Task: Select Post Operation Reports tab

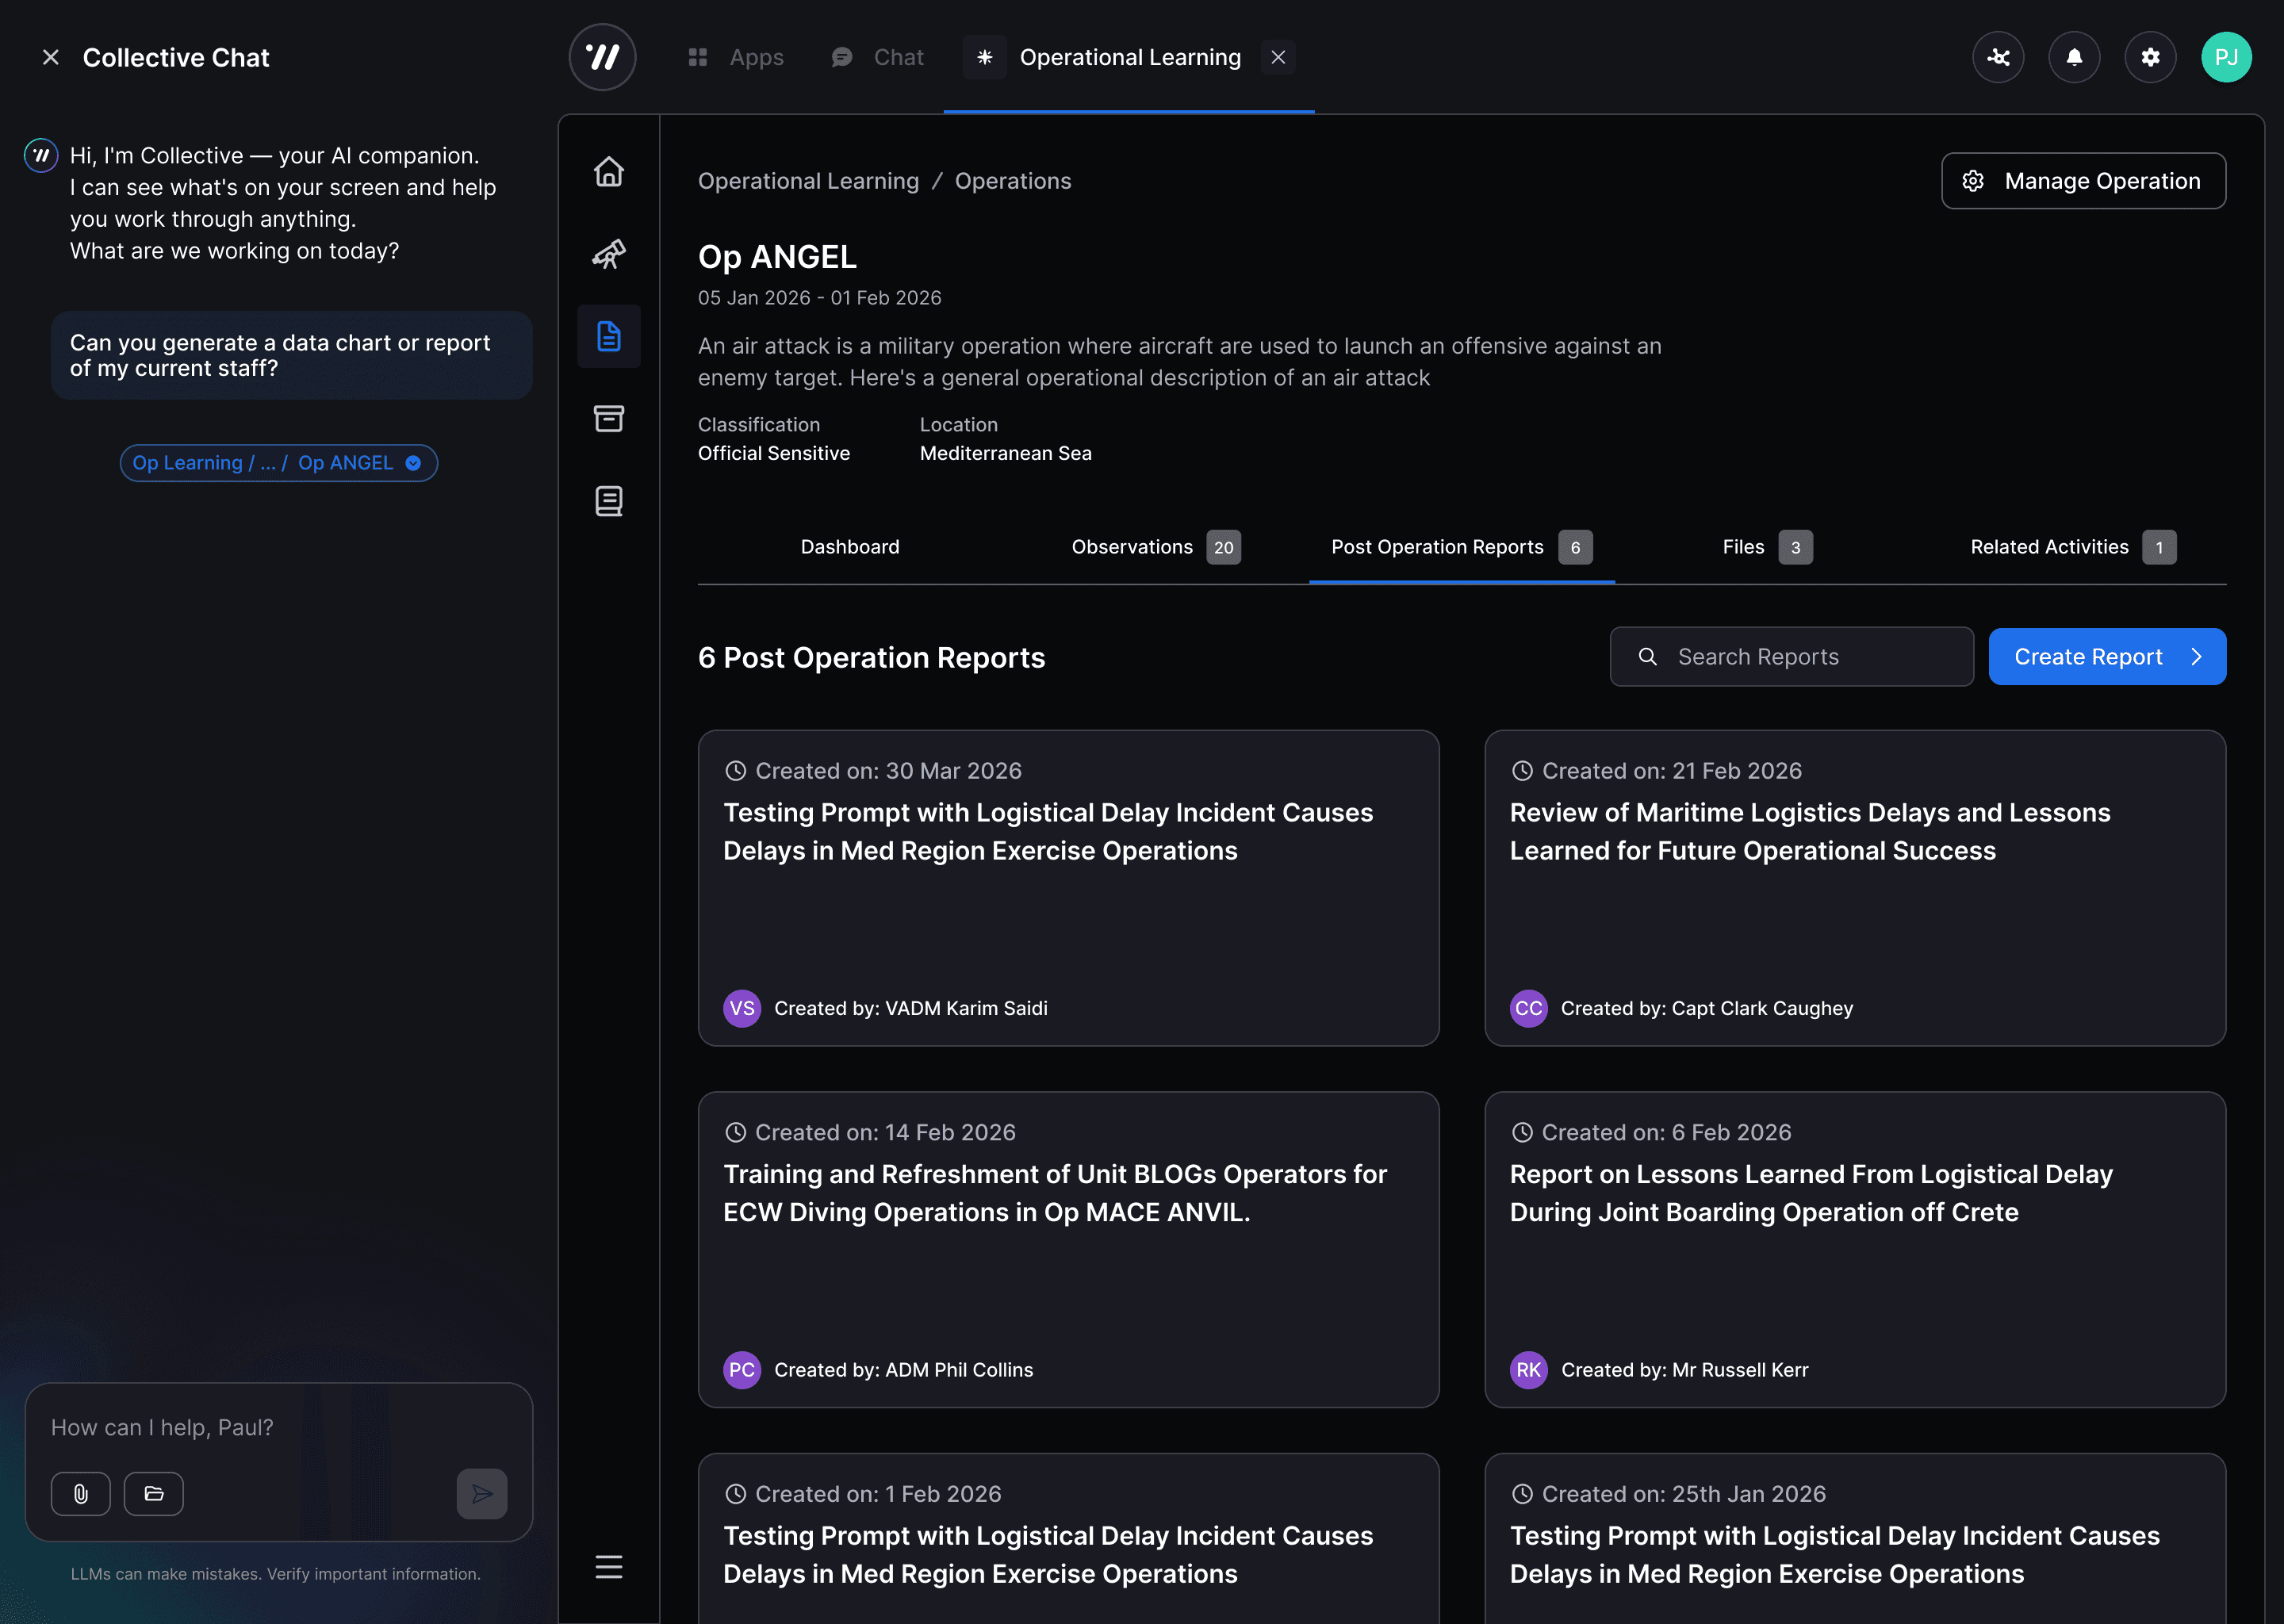Action: pos(1461,547)
